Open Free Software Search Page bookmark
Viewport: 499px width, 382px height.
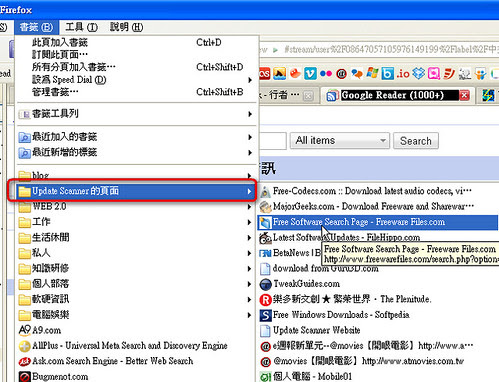(379, 222)
